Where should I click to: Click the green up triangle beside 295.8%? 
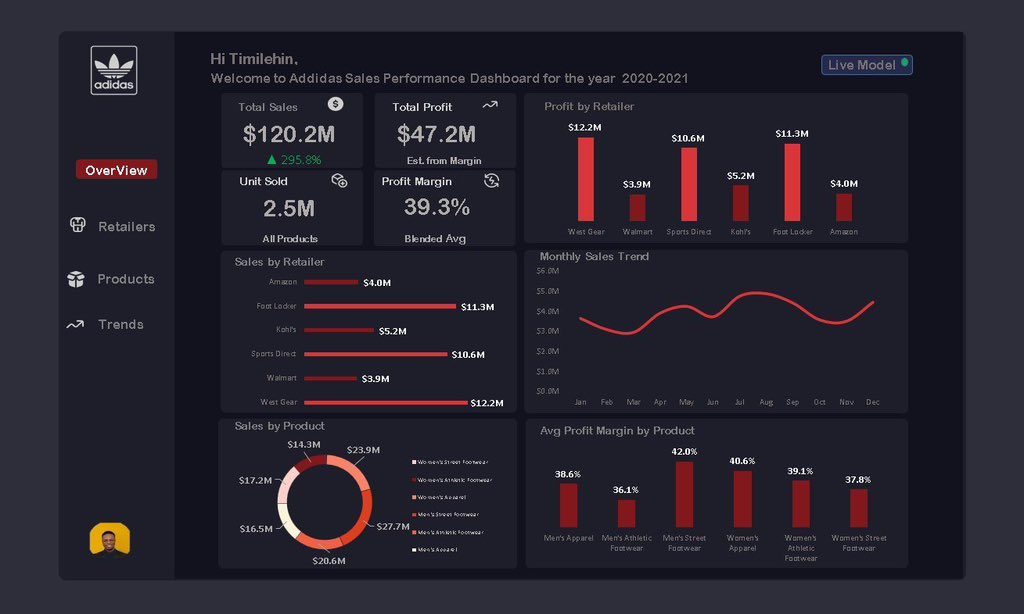click(272, 159)
